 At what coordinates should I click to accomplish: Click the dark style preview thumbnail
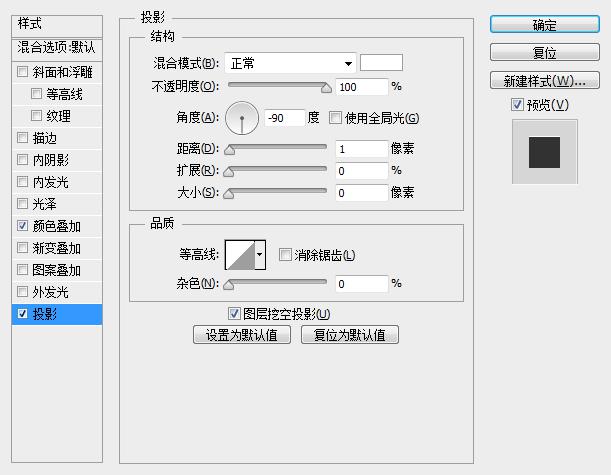click(x=544, y=152)
